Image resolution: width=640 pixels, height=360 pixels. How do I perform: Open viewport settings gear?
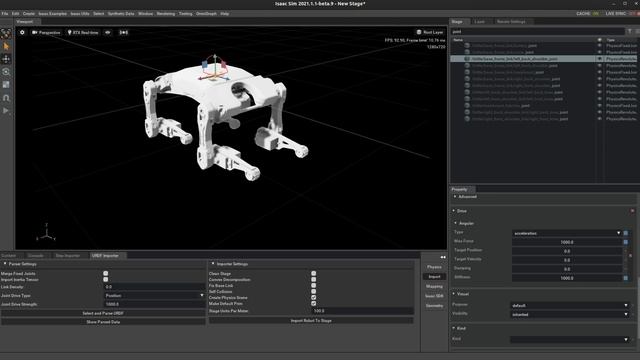coord(22,32)
